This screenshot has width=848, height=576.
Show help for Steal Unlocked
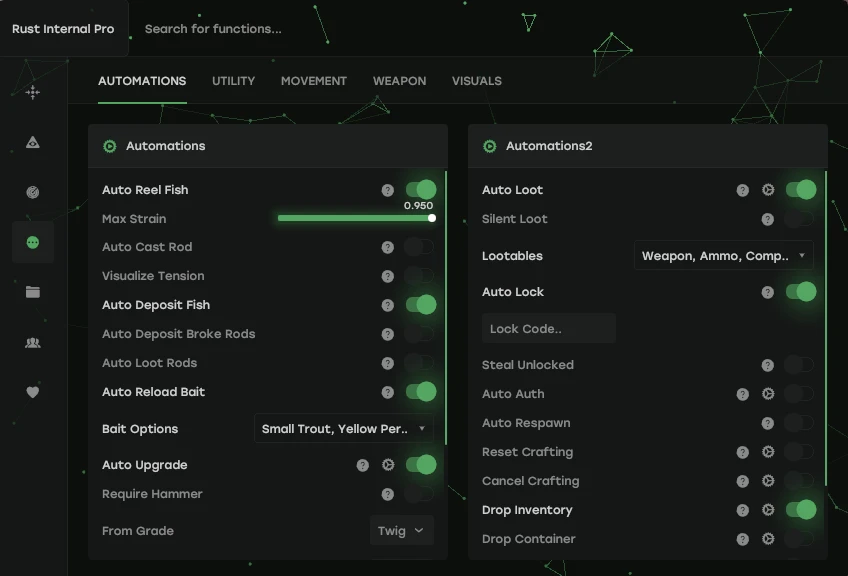(767, 365)
